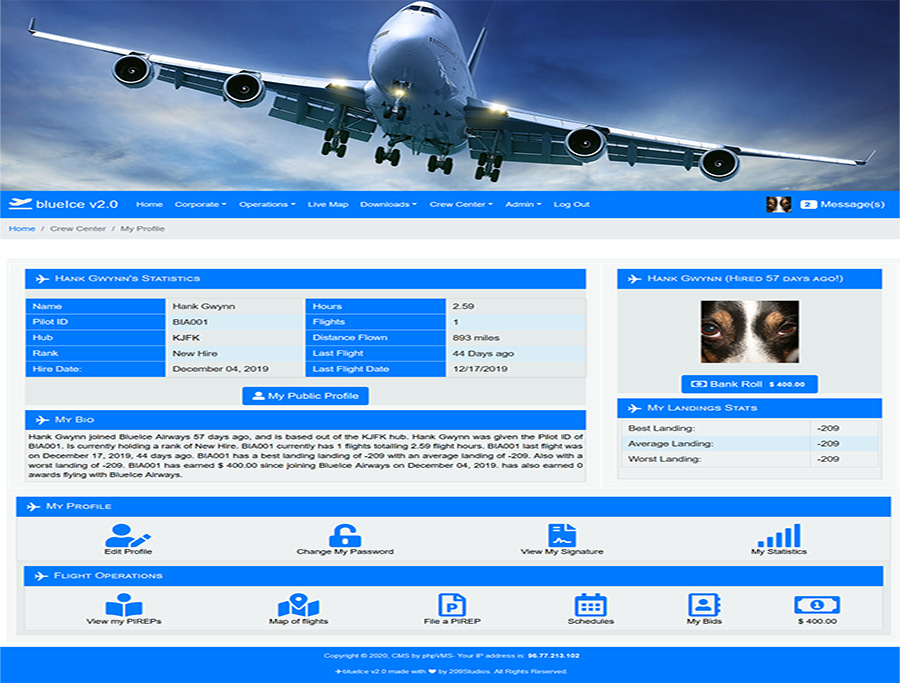This screenshot has width=900, height=683.
Task: Select the File a PIREP icon
Action: pos(452,605)
